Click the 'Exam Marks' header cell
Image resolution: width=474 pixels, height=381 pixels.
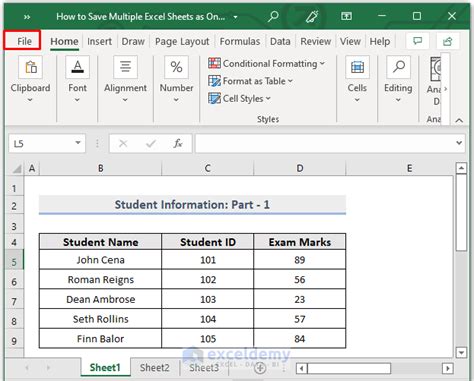point(300,242)
